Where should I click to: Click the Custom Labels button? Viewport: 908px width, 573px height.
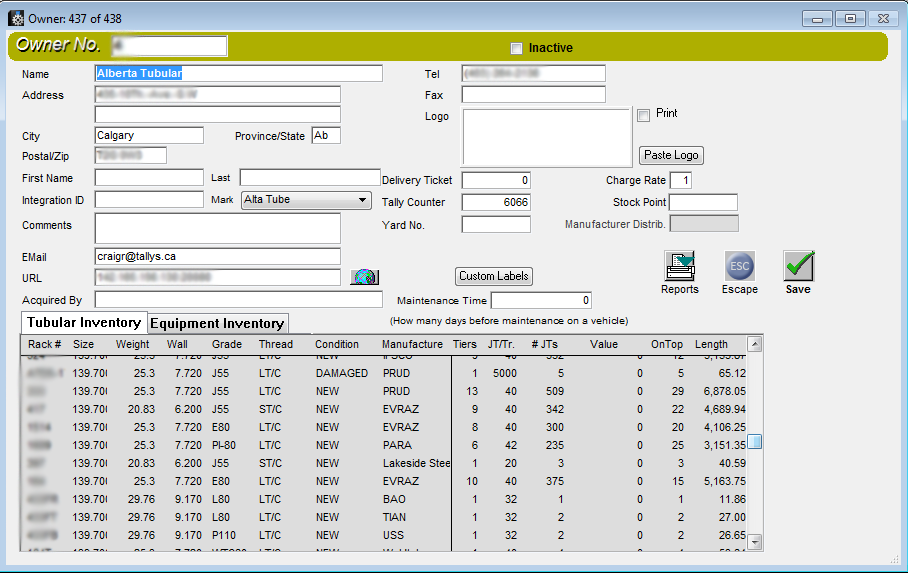[x=494, y=276]
